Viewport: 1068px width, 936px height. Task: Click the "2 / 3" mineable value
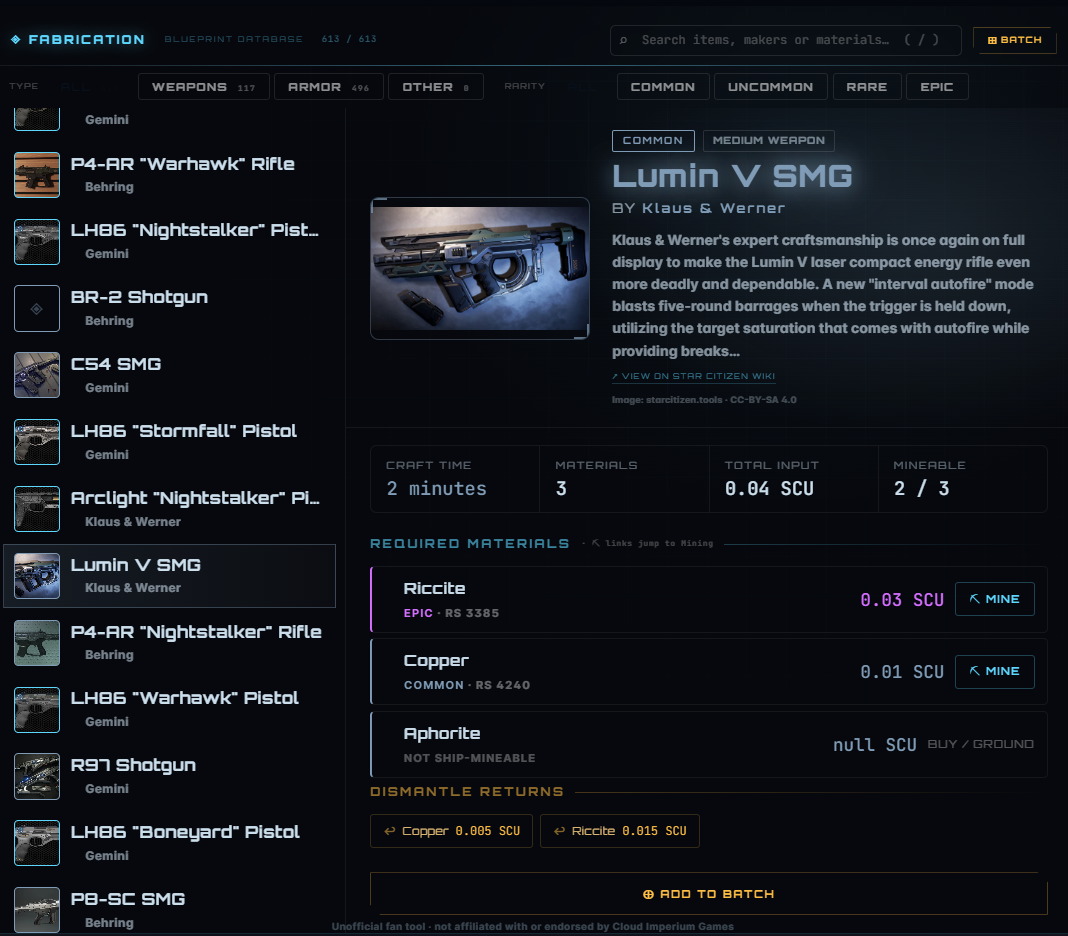coord(921,488)
